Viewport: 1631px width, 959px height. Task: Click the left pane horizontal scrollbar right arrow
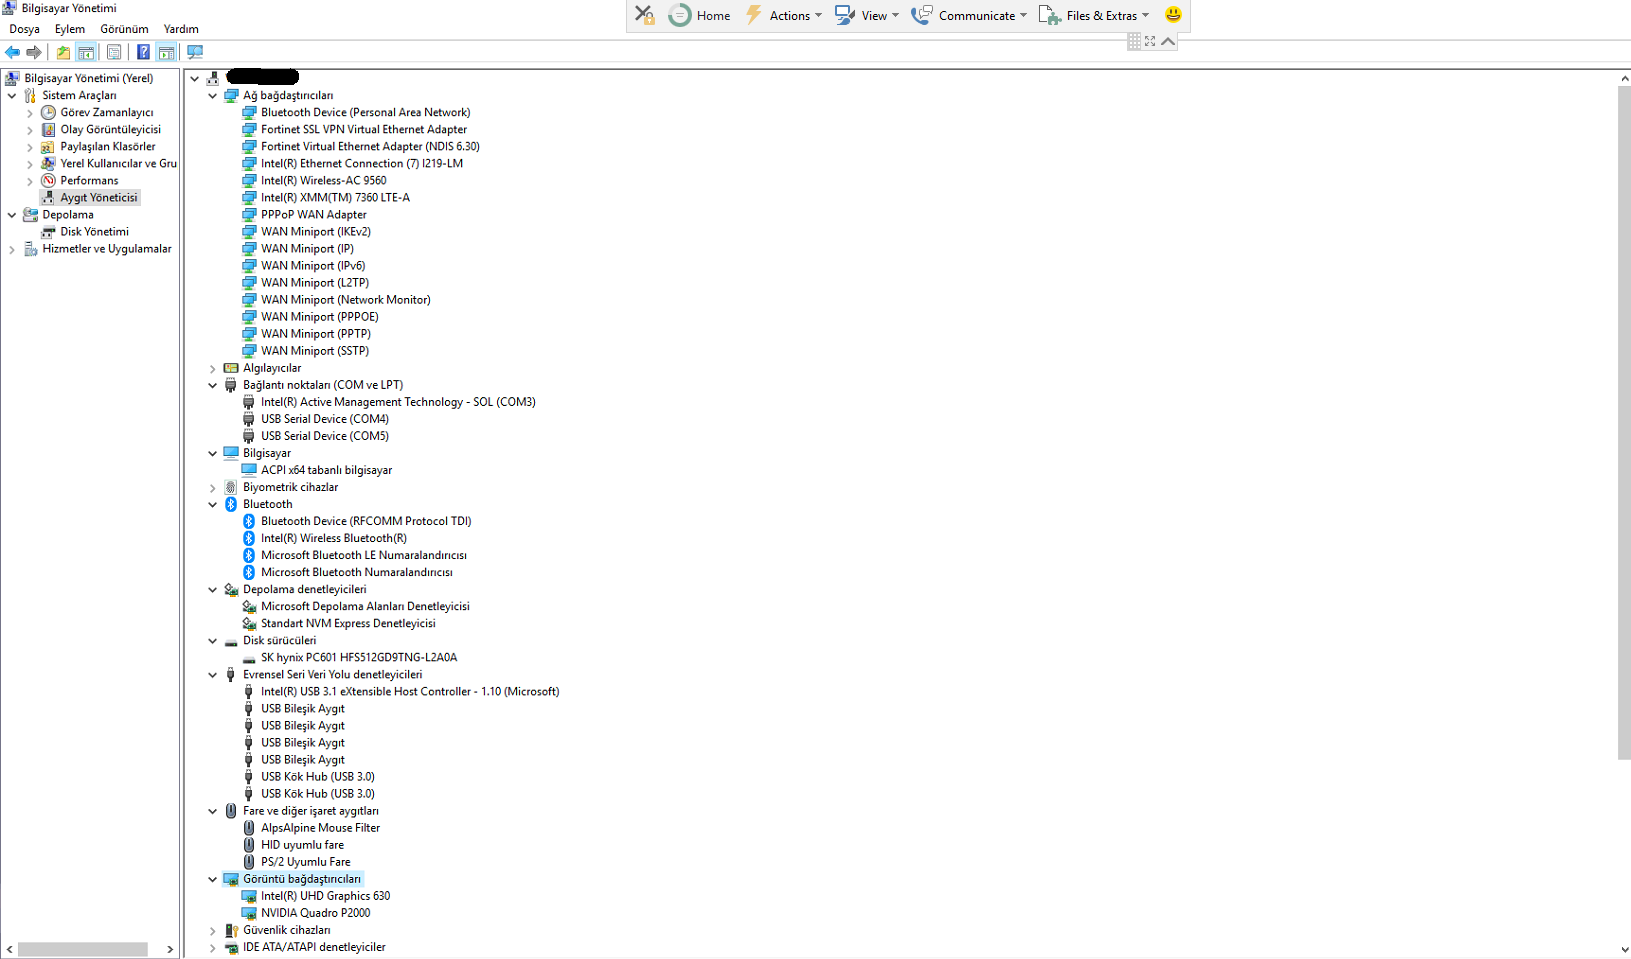point(170,949)
